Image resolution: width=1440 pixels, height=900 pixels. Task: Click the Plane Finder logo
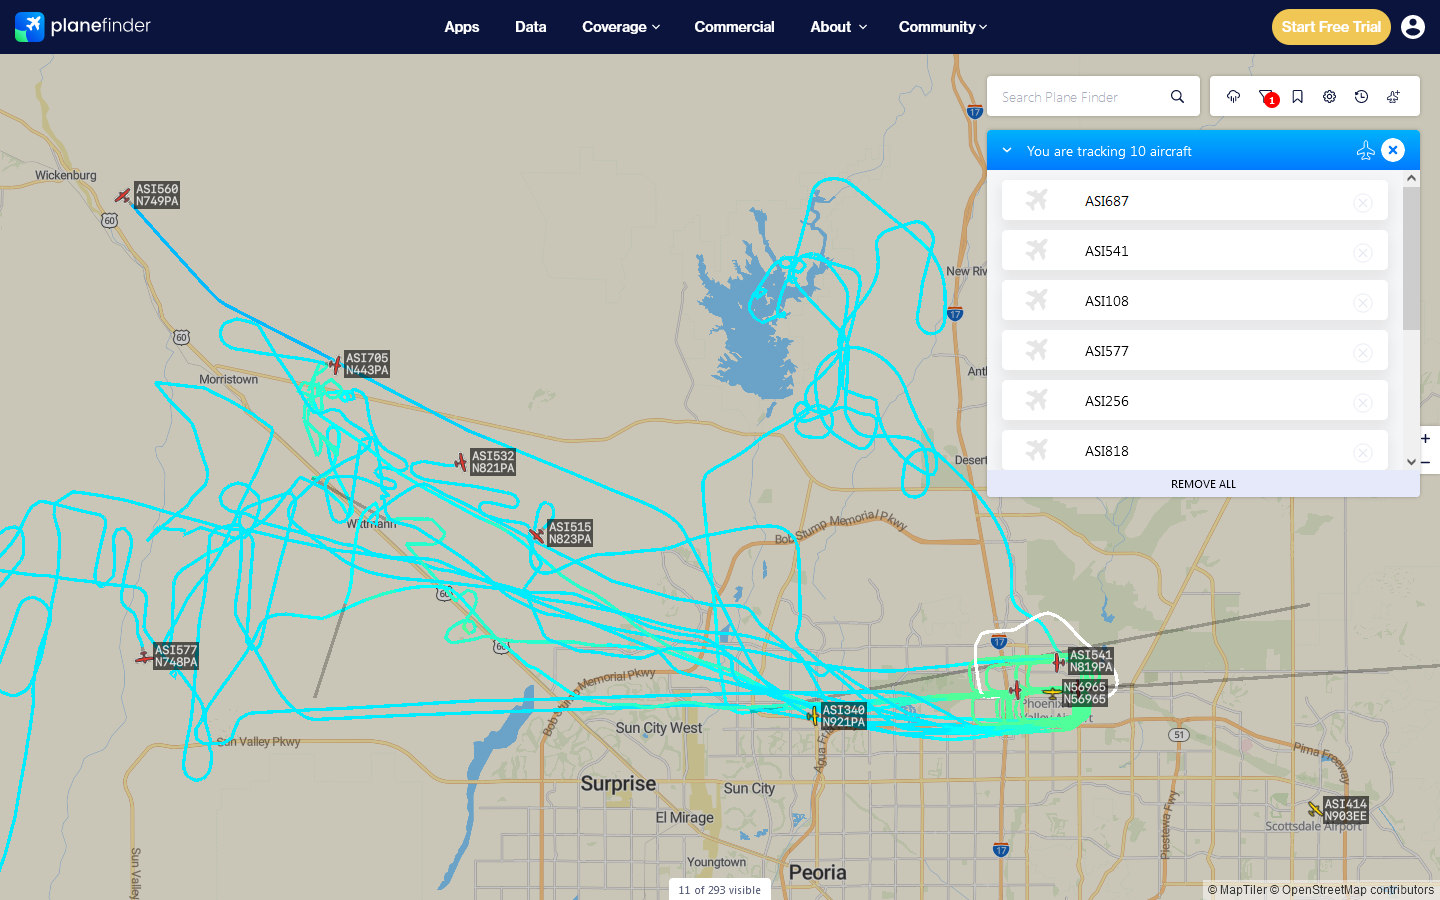tap(83, 26)
